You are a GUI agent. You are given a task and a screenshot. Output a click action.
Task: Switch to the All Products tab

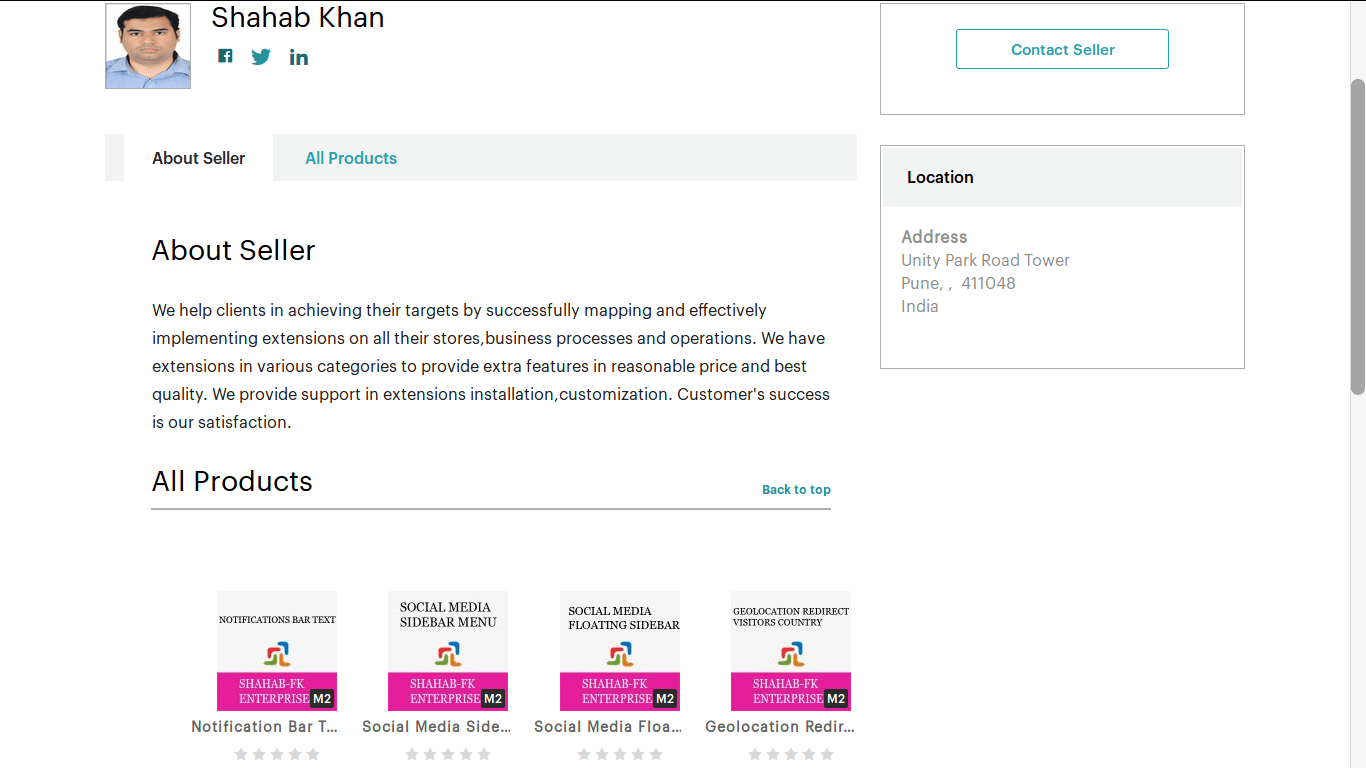click(351, 158)
